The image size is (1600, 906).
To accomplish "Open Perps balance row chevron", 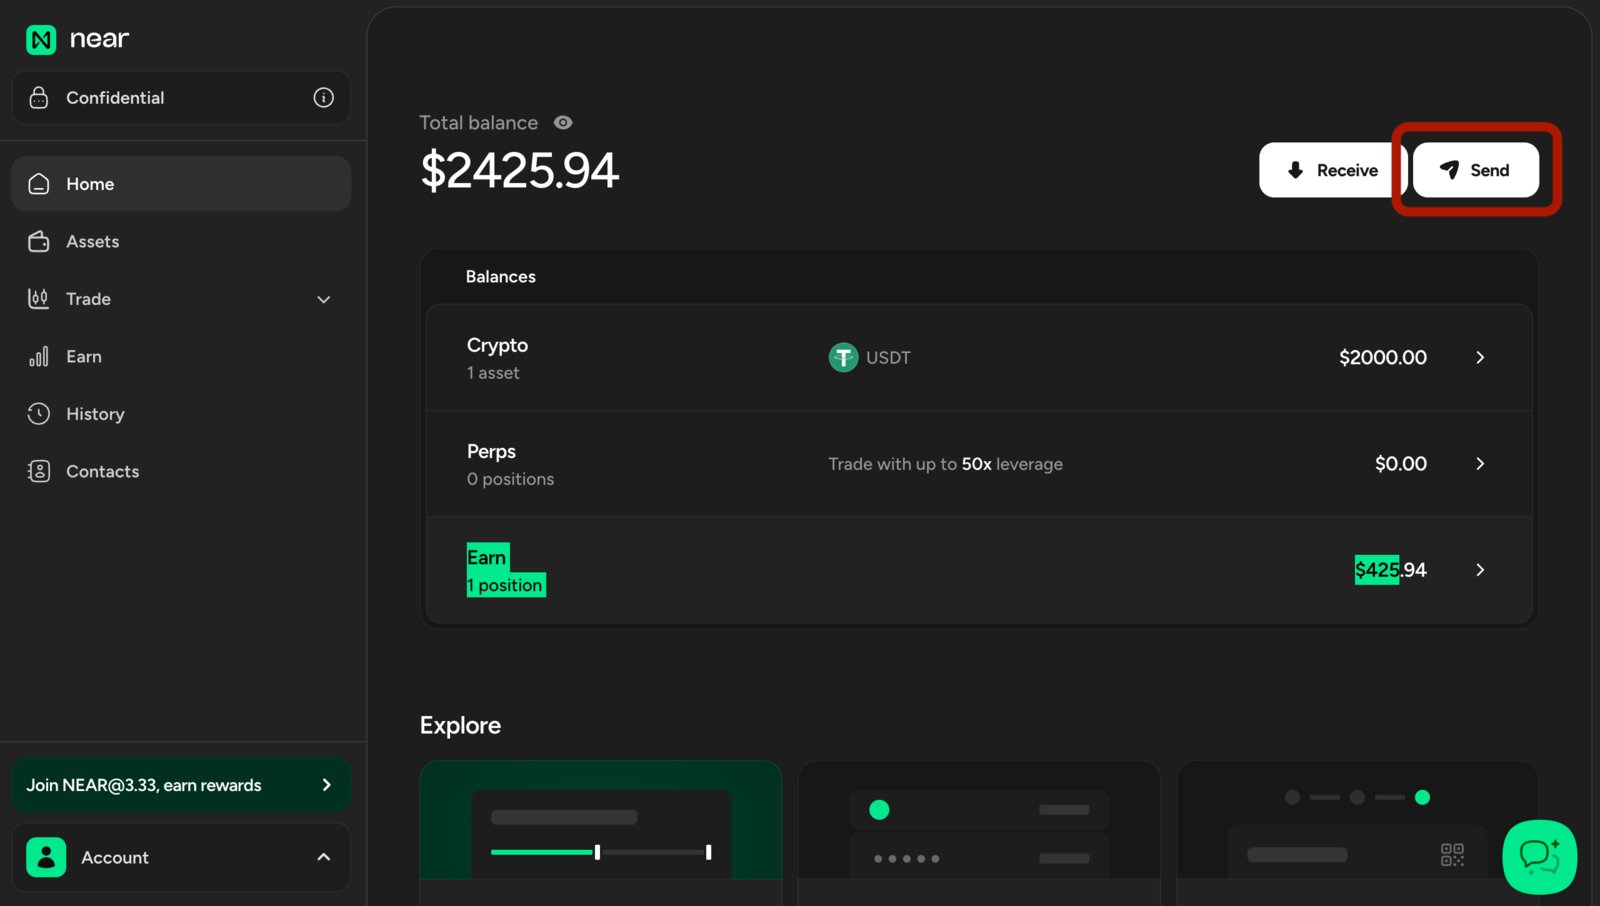I will point(1480,463).
